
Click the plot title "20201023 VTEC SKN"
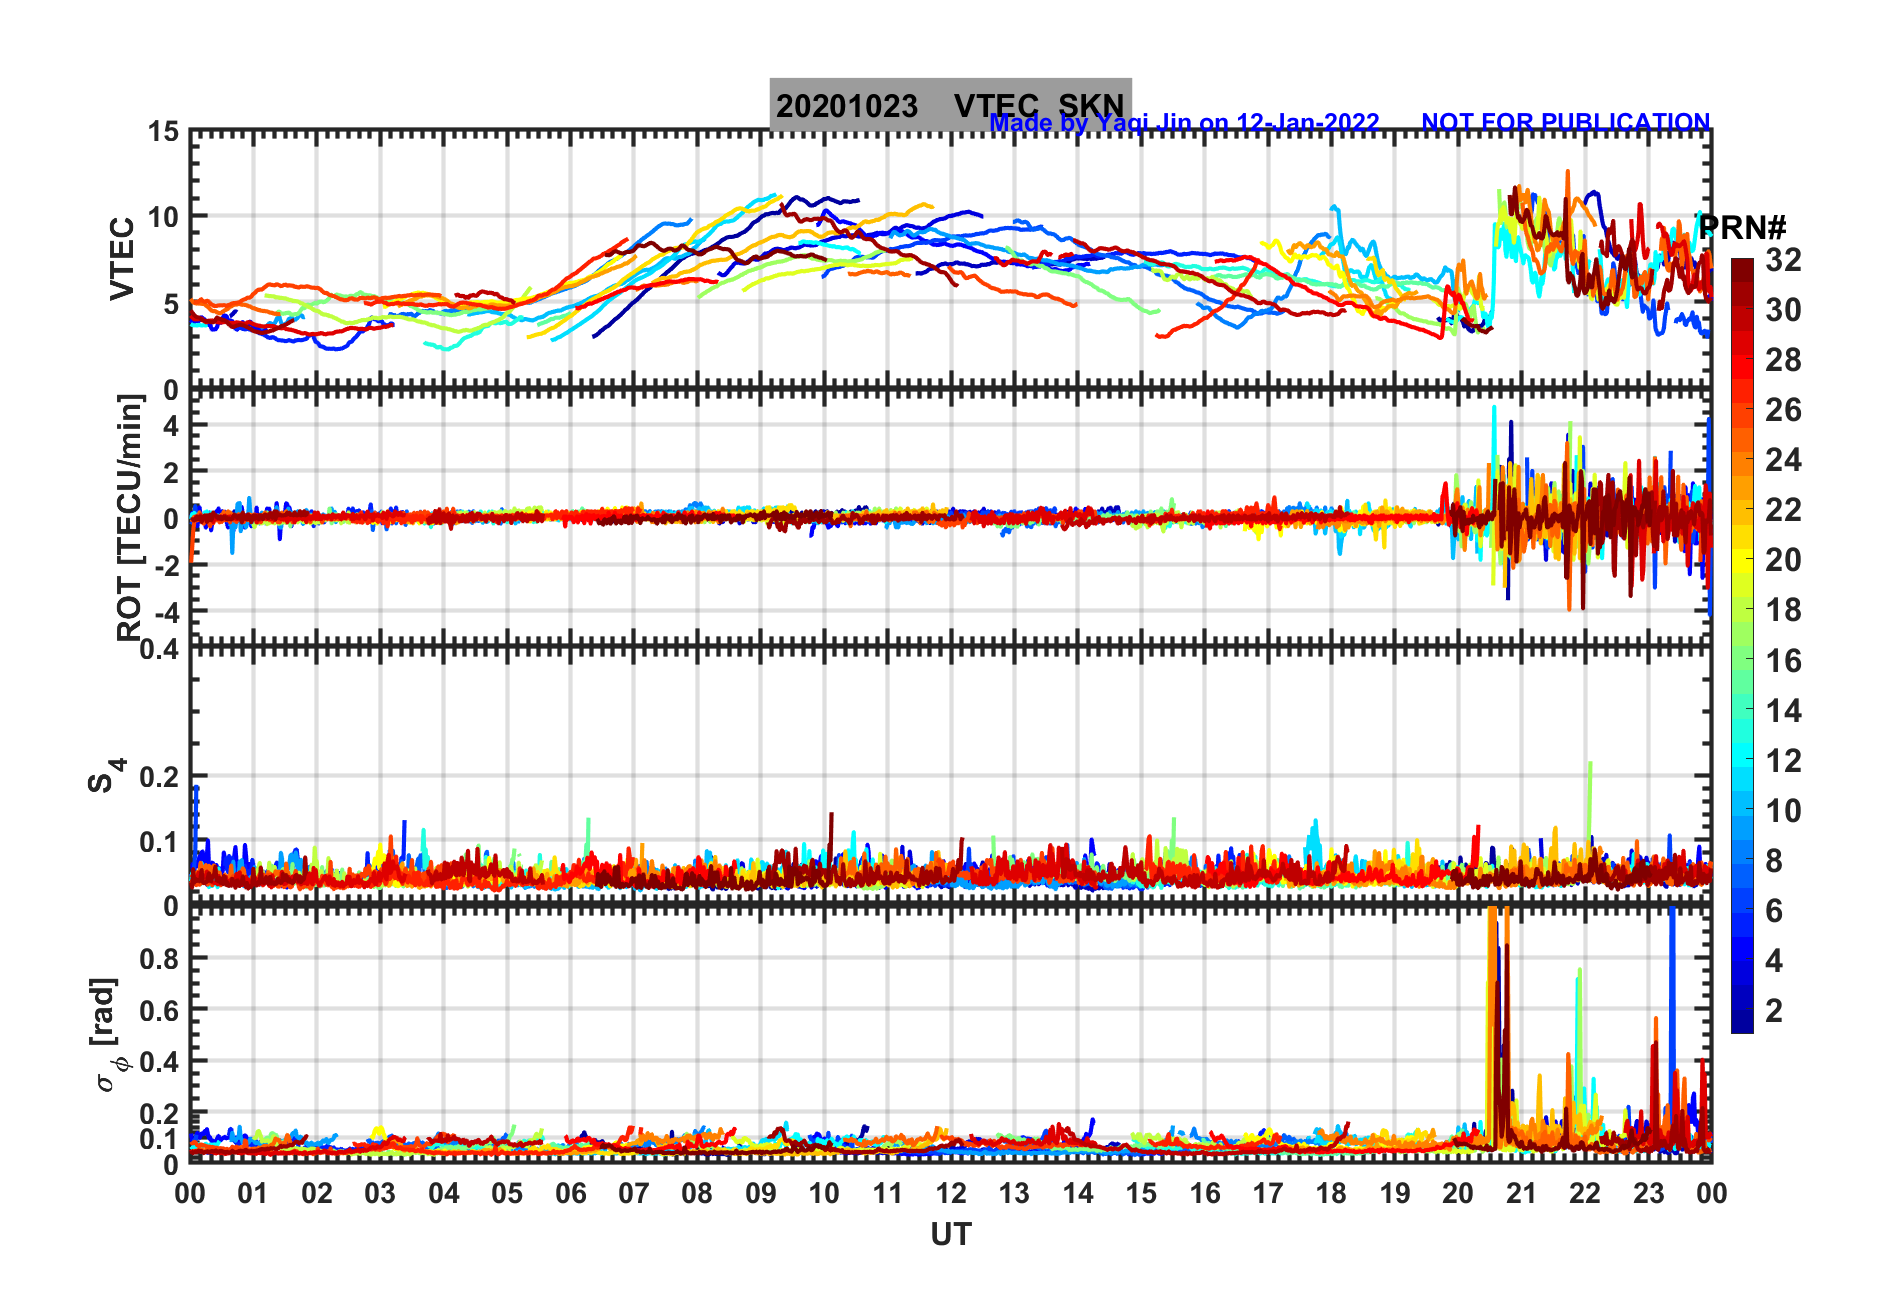tap(950, 105)
